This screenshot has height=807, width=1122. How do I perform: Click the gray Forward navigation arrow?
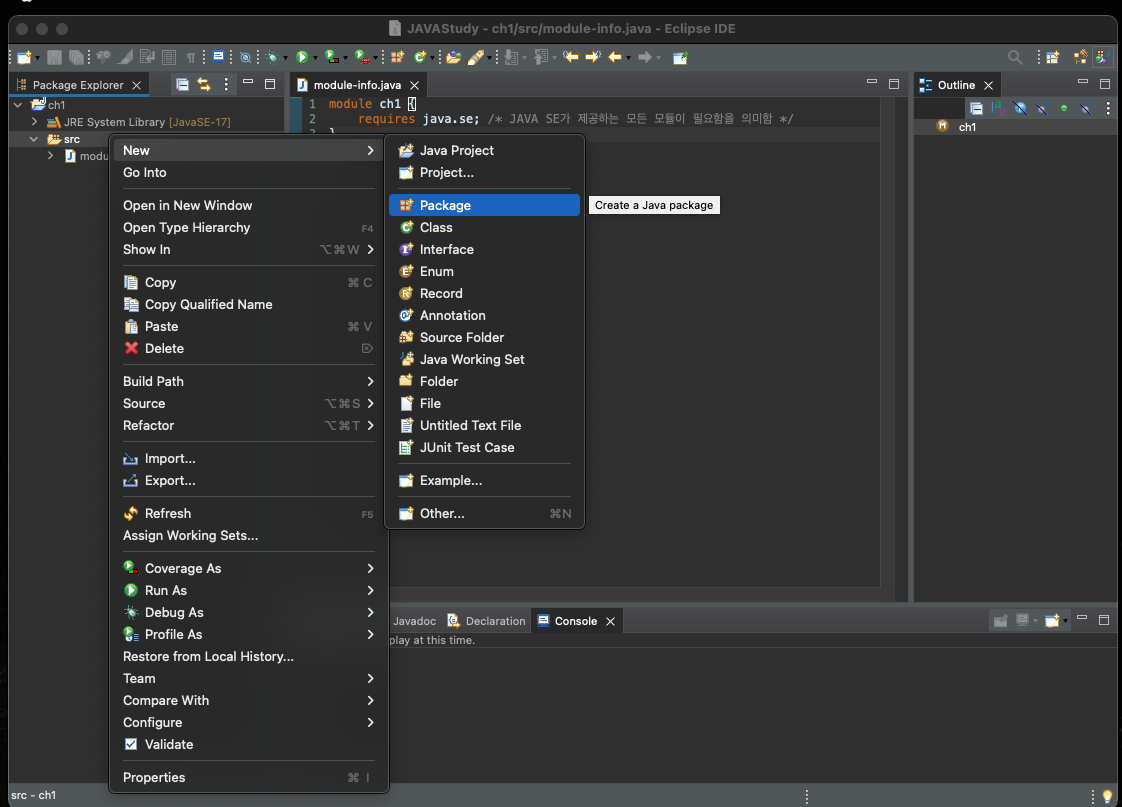pos(645,57)
